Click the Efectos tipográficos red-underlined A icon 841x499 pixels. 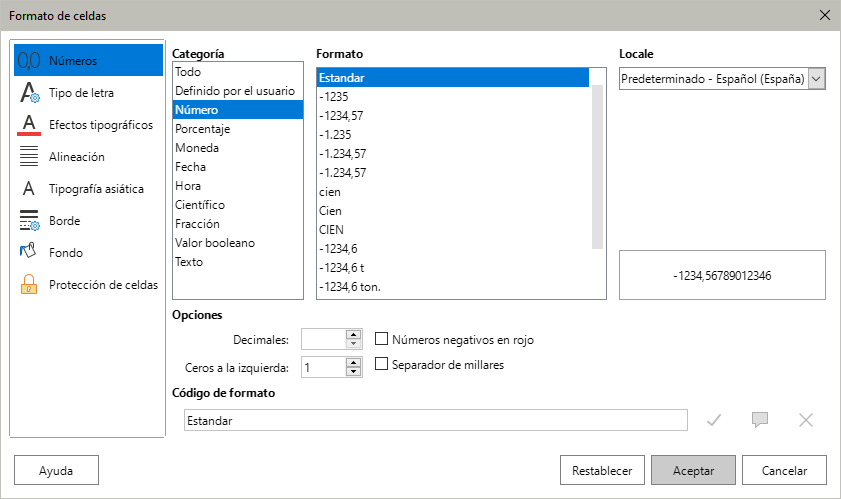coord(29,124)
